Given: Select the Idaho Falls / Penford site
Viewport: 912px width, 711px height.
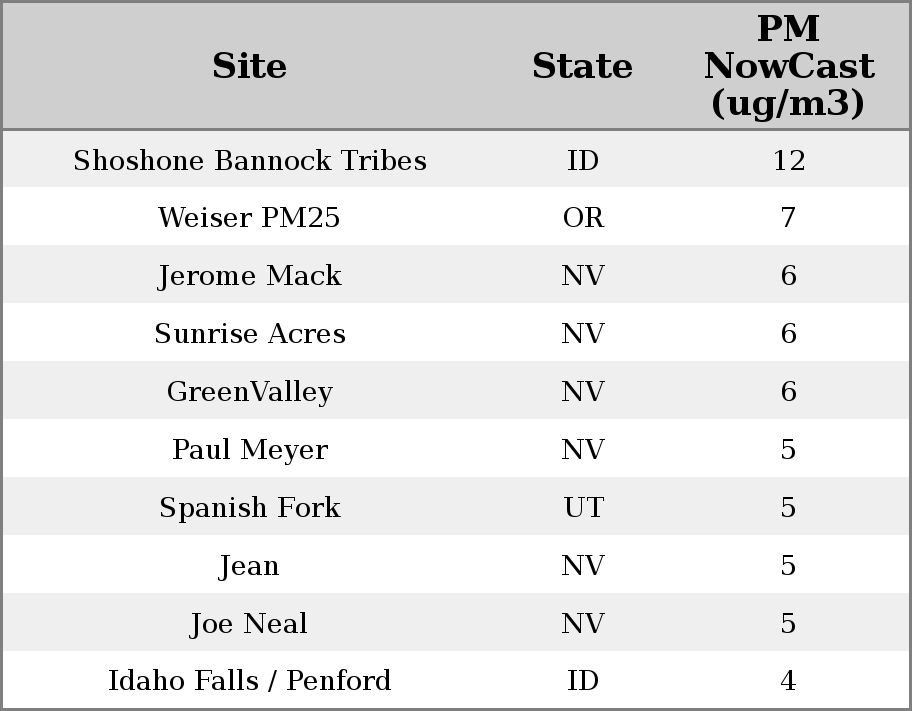Looking at the screenshot, I should 249,681.
